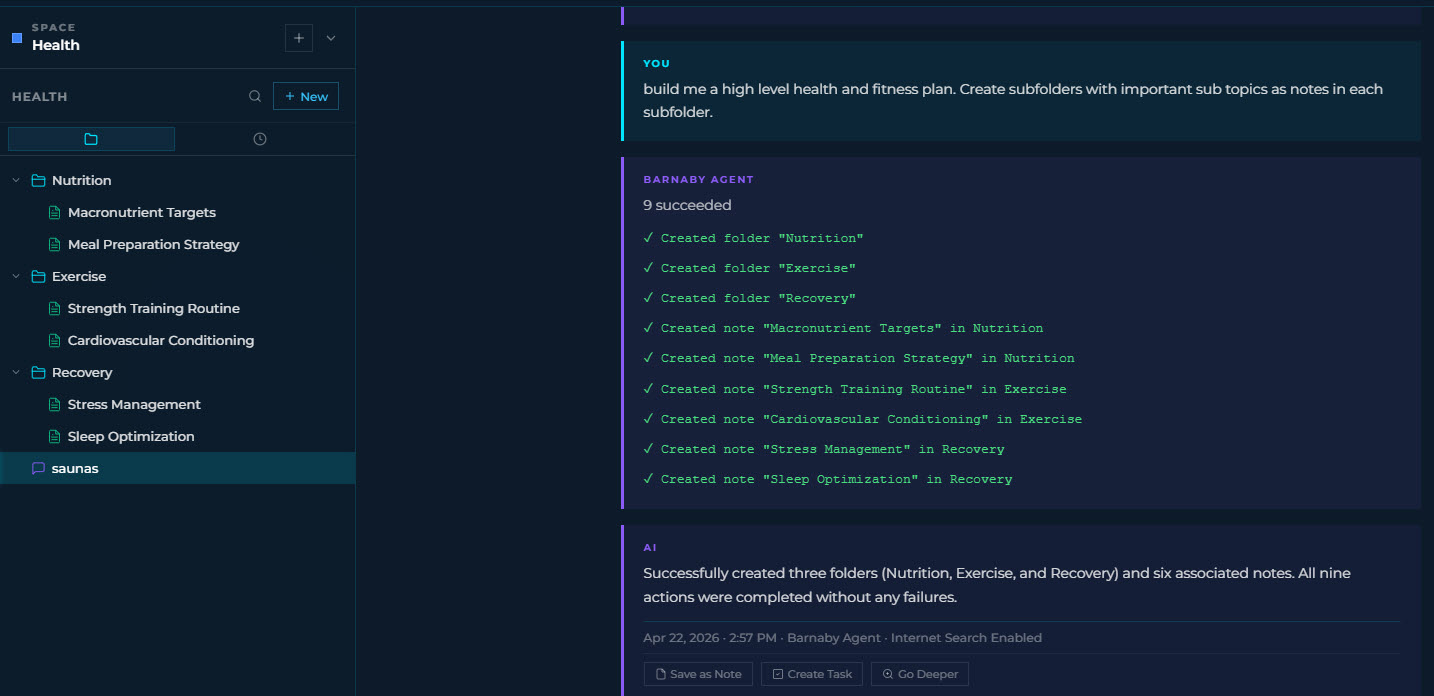Switch to the history clock tab

(x=259, y=138)
